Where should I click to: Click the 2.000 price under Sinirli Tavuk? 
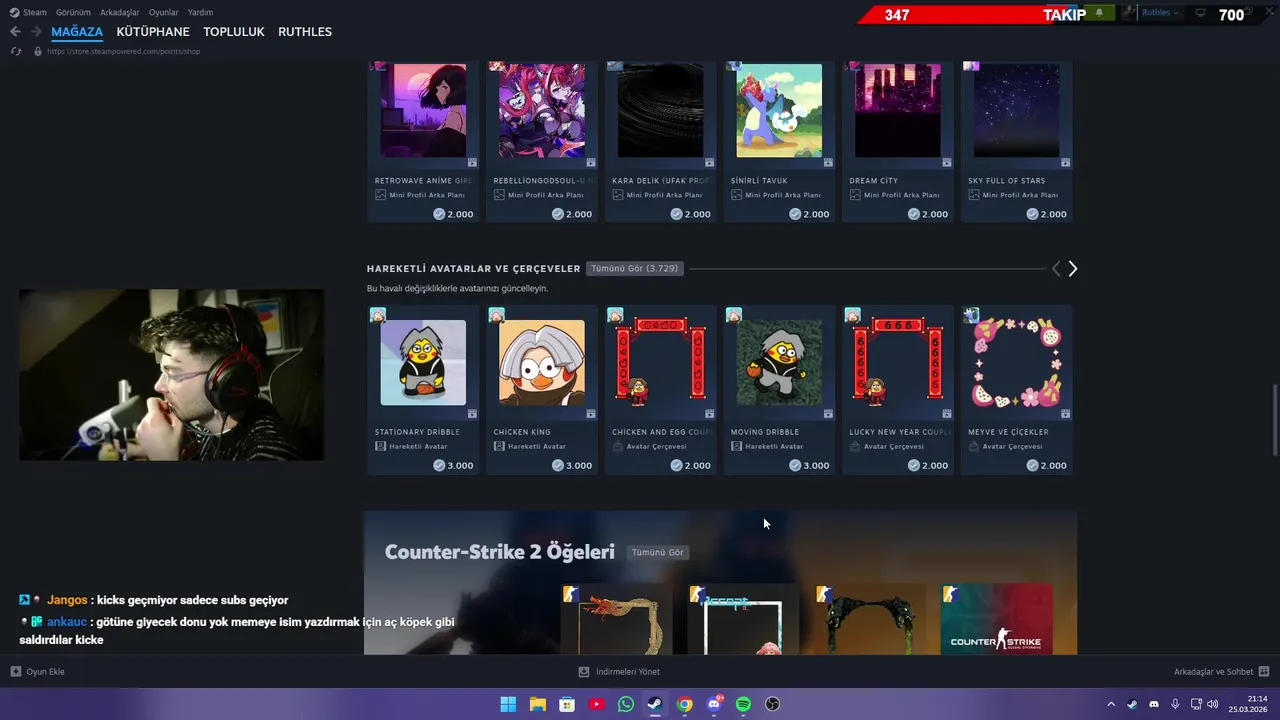click(809, 214)
